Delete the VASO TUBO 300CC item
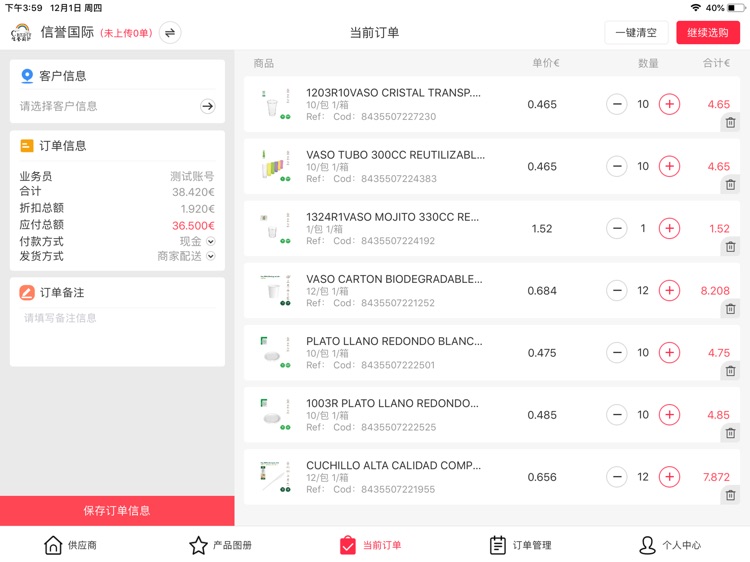The width and height of the screenshot is (750, 562). coord(730,185)
